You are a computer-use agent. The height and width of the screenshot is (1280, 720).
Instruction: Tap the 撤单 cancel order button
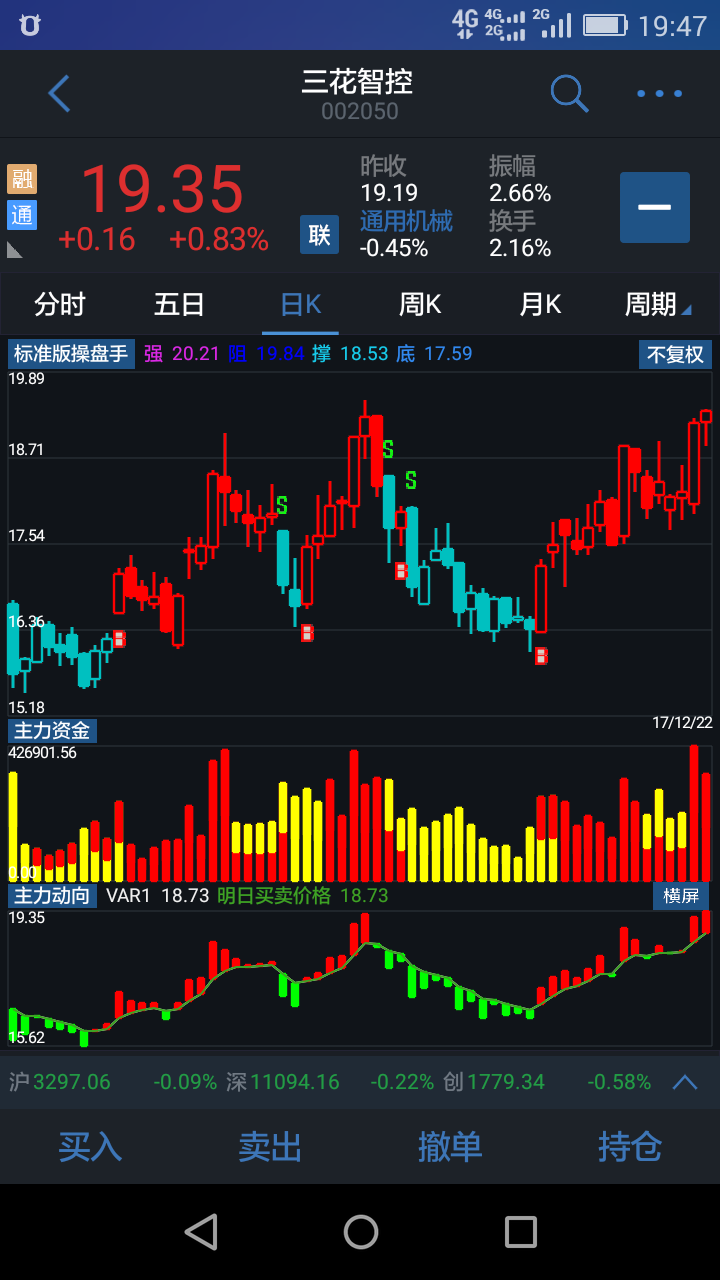[x=450, y=1146]
